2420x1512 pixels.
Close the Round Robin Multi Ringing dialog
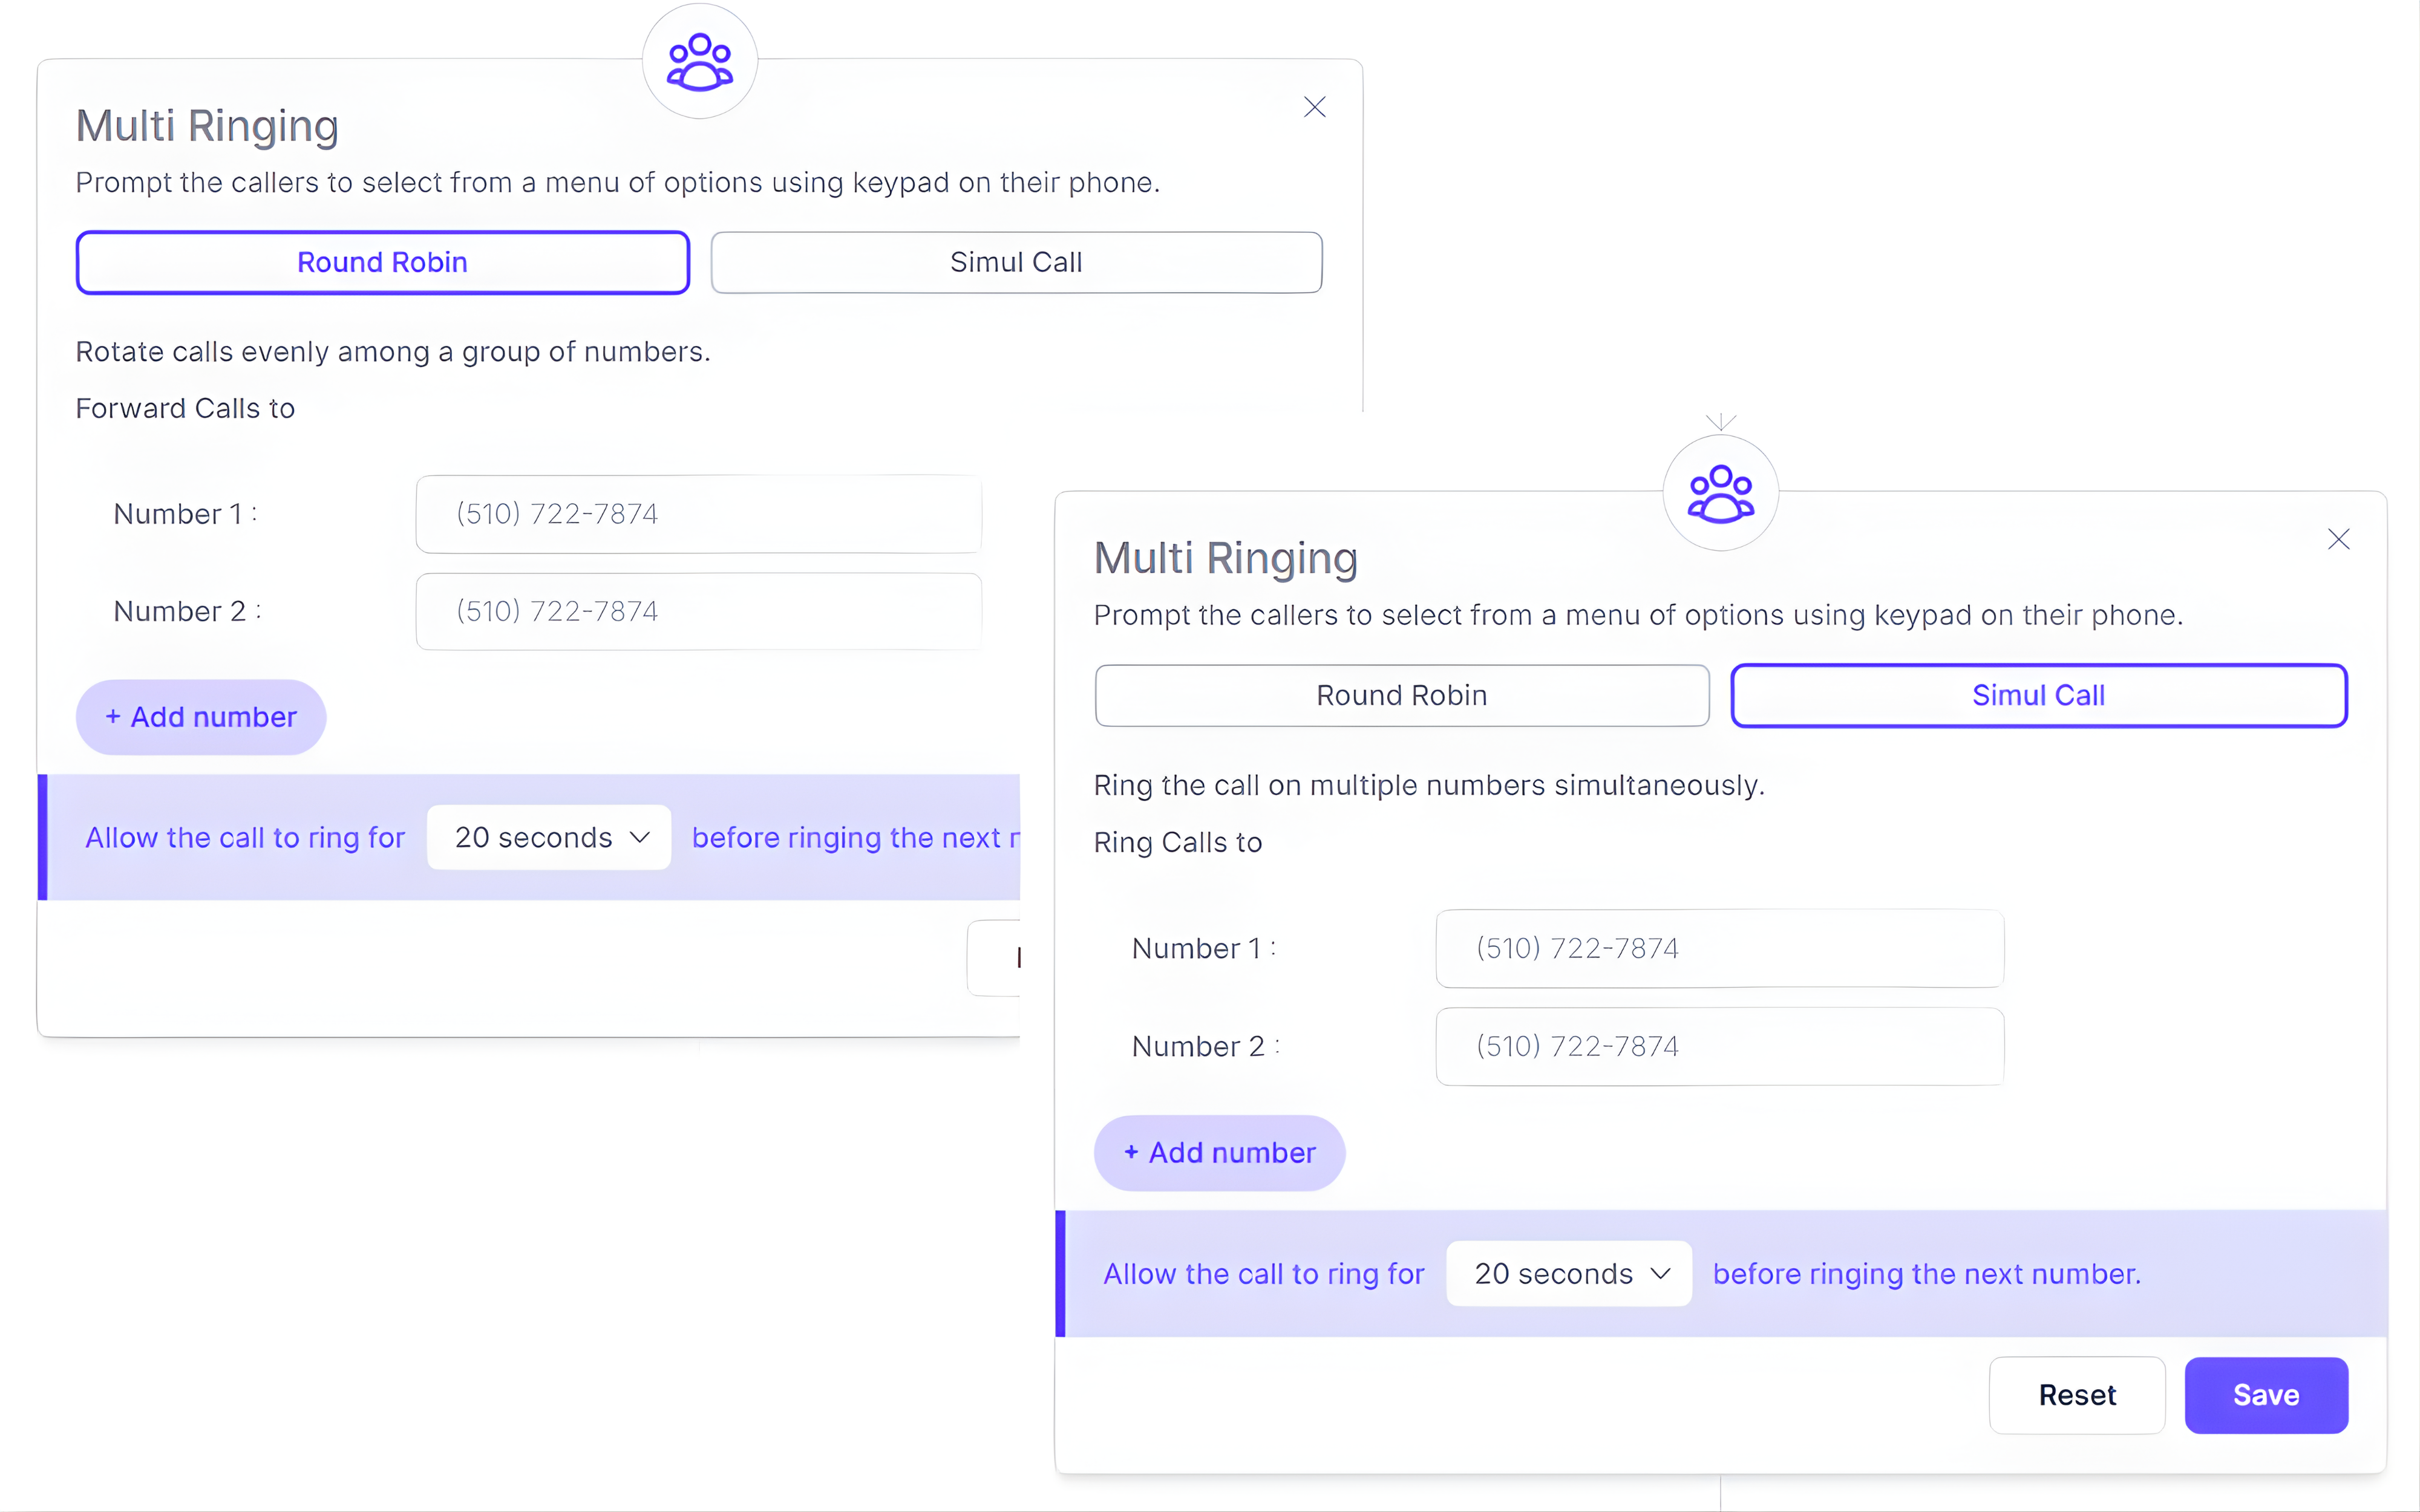tap(1314, 107)
